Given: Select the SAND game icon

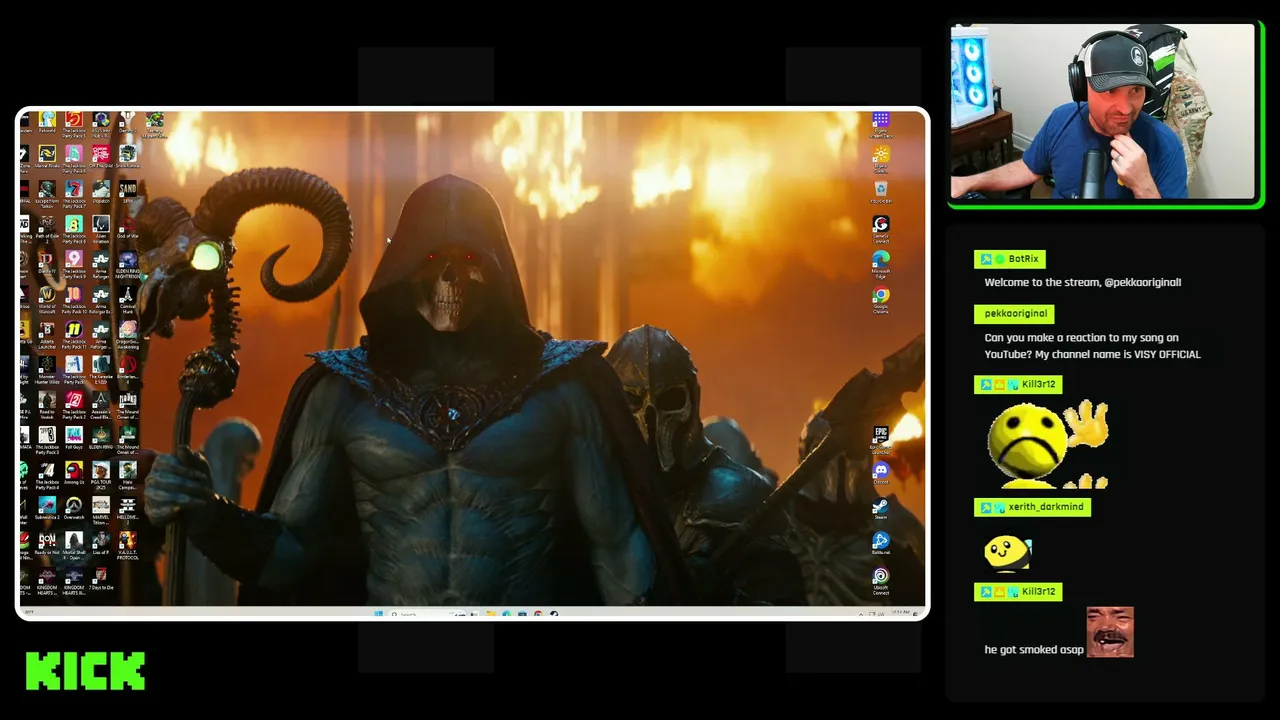Looking at the screenshot, I should click(x=128, y=192).
